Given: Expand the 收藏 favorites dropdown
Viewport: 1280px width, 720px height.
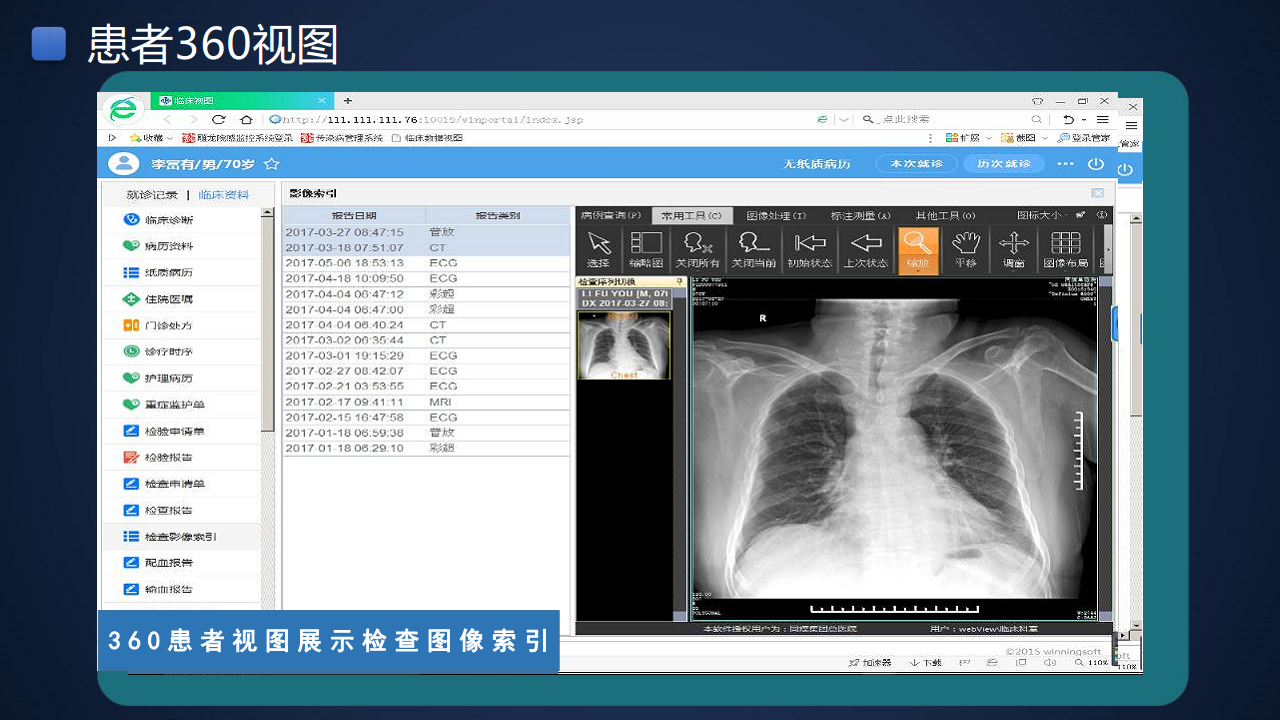Looking at the screenshot, I should tap(158, 137).
